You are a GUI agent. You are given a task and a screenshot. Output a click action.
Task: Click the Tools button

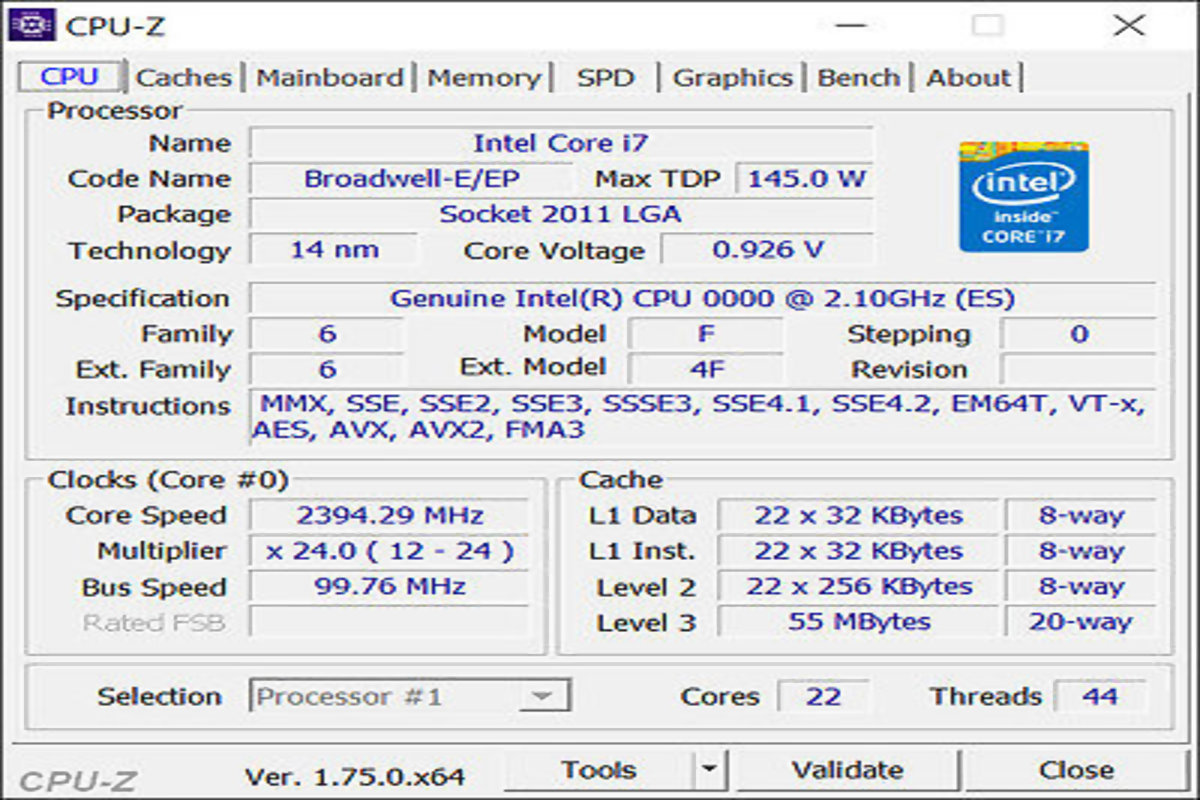599,770
